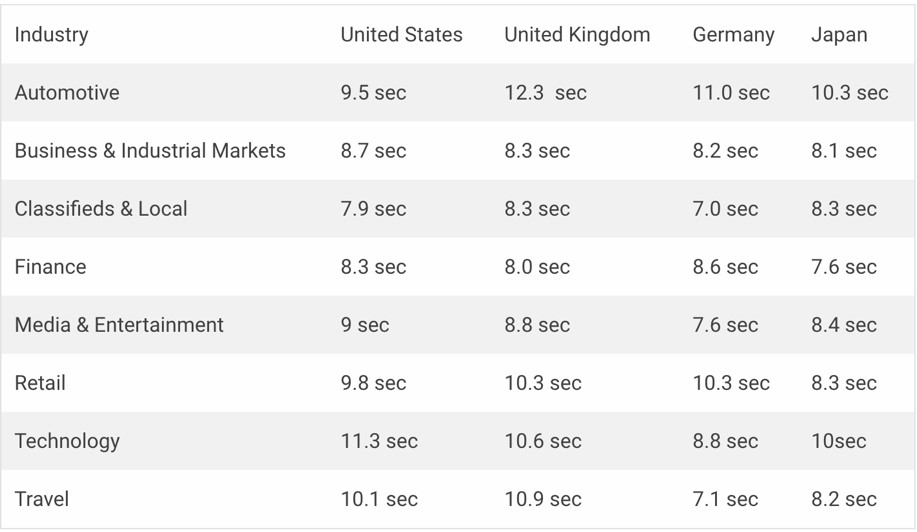Select the Technology row label

pyautogui.click(x=67, y=441)
